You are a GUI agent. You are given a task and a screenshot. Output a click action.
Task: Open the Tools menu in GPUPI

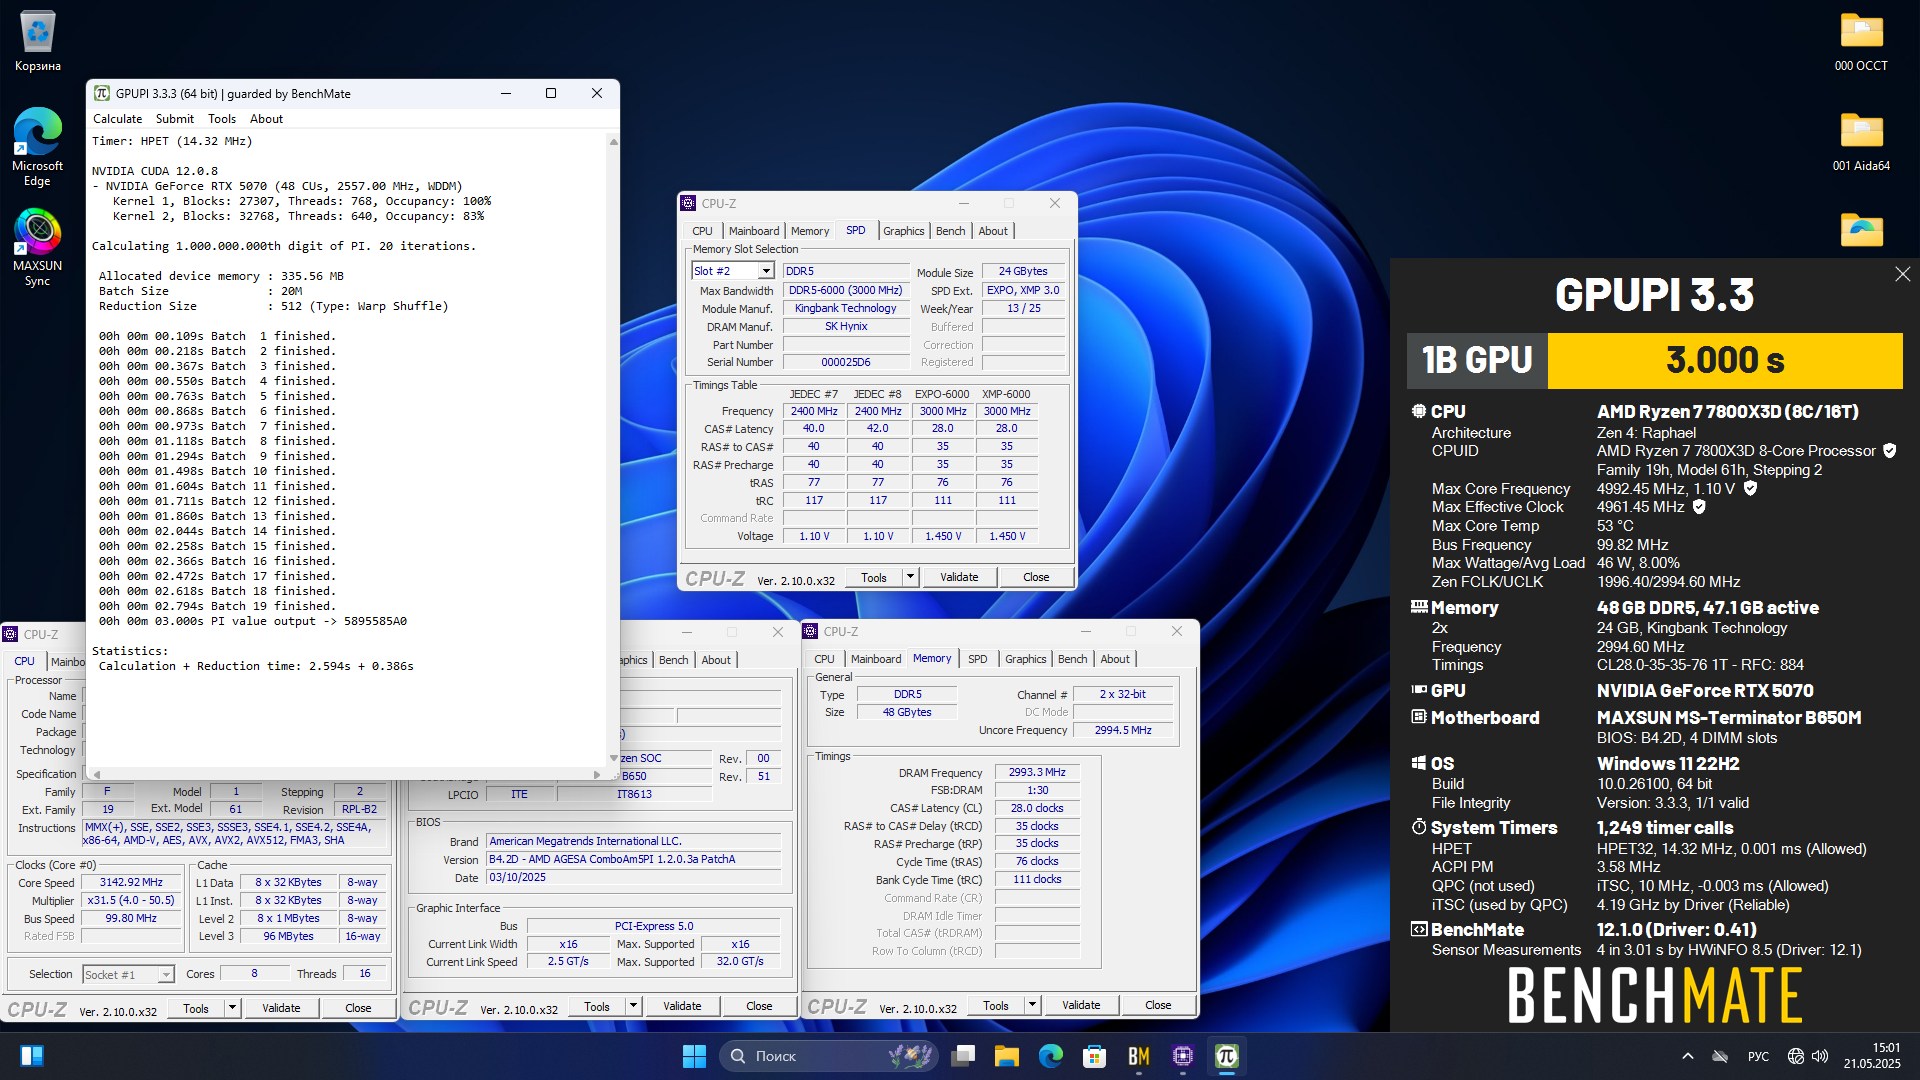[222, 118]
